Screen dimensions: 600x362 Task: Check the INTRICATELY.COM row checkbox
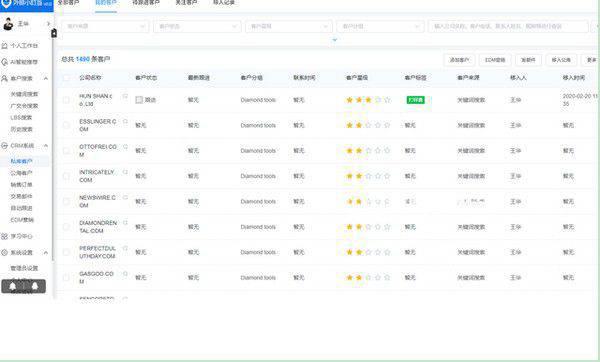pos(66,176)
